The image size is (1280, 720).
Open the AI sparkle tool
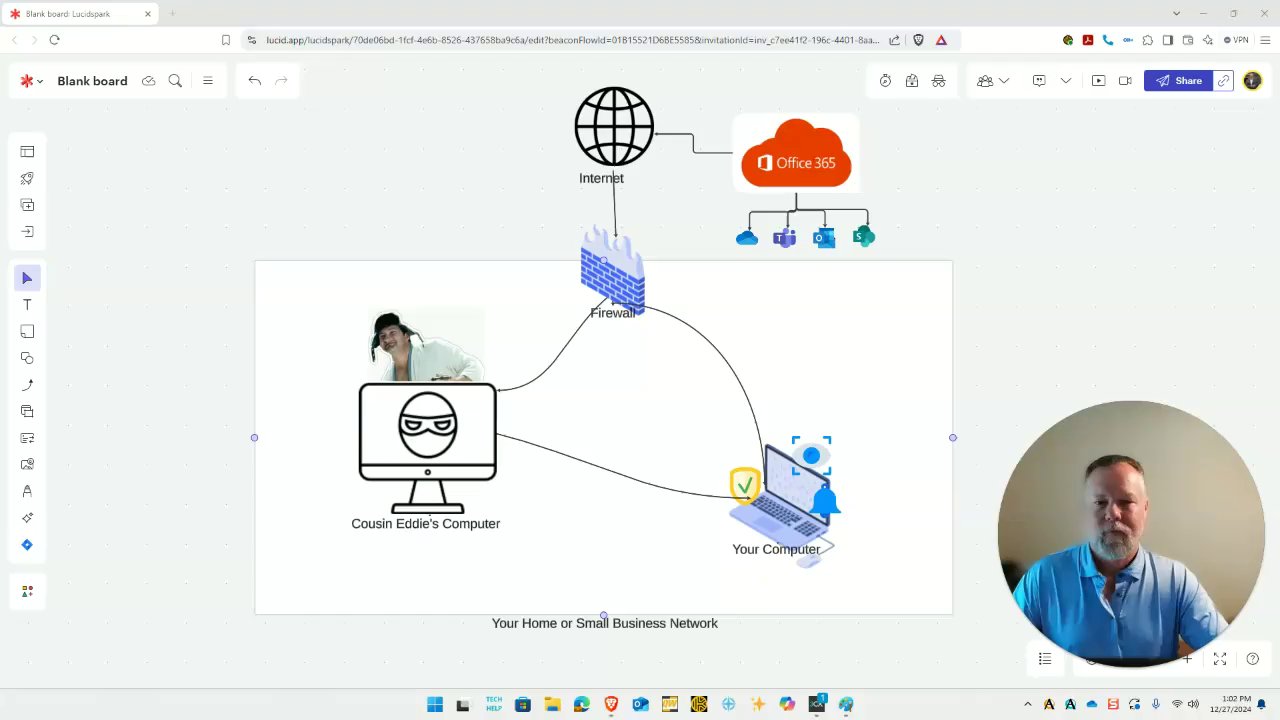coord(27,518)
